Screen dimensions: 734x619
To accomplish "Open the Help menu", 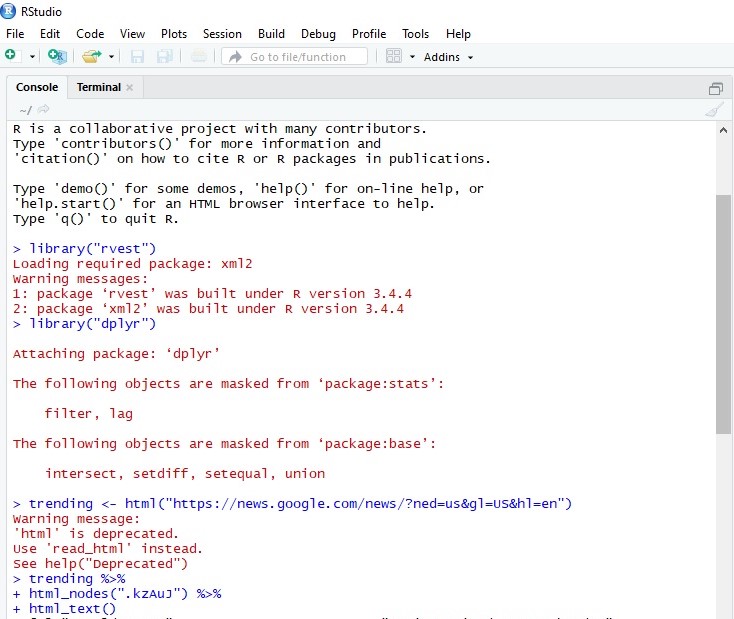I will (458, 34).
